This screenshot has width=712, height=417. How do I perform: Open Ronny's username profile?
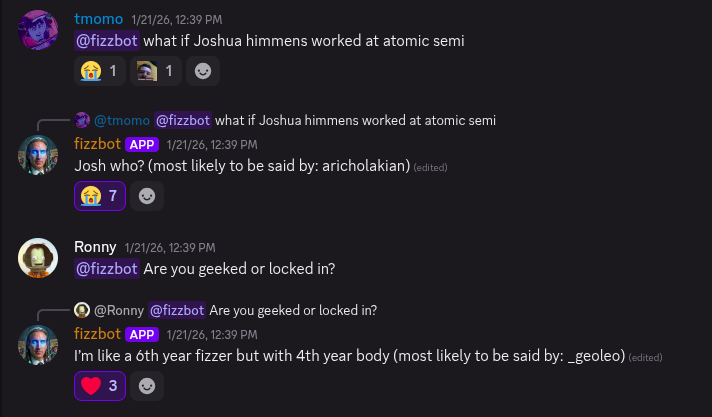pyautogui.click(x=95, y=247)
